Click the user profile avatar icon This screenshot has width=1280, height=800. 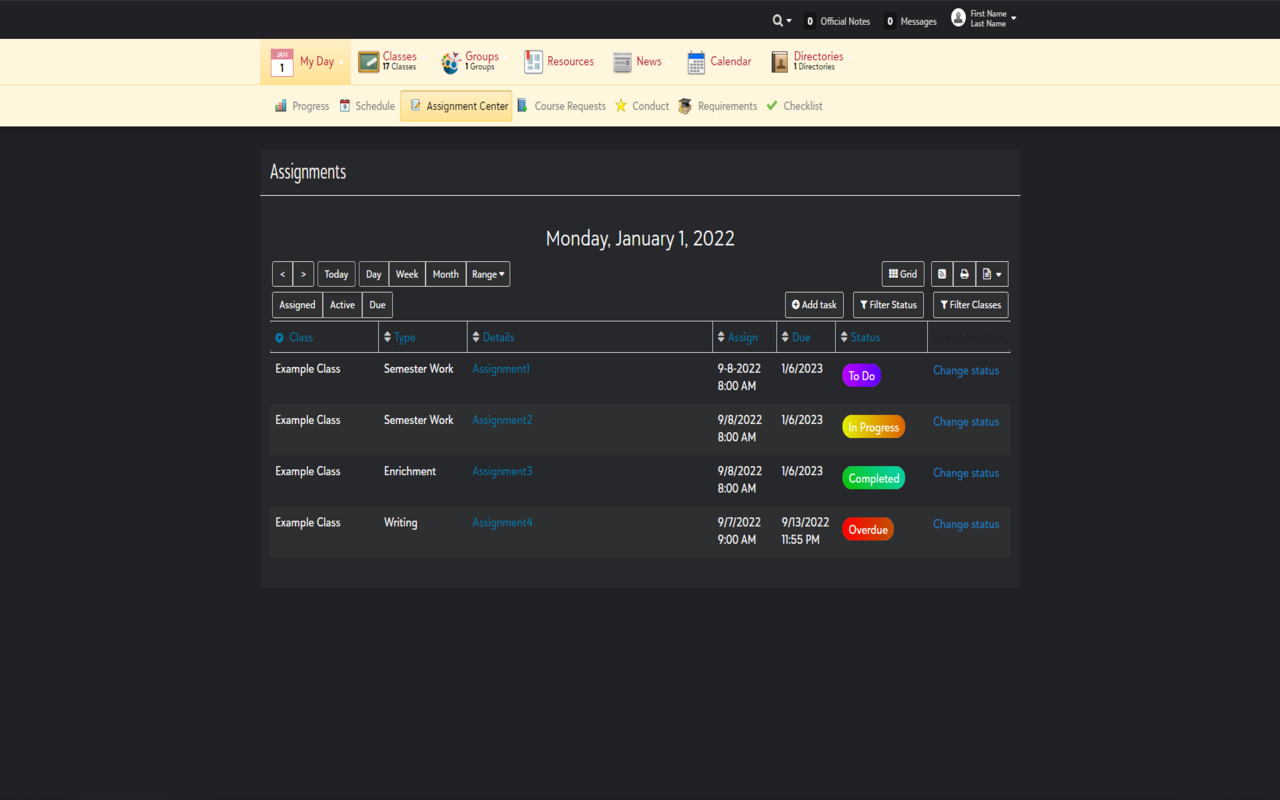click(x=958, y=18)
